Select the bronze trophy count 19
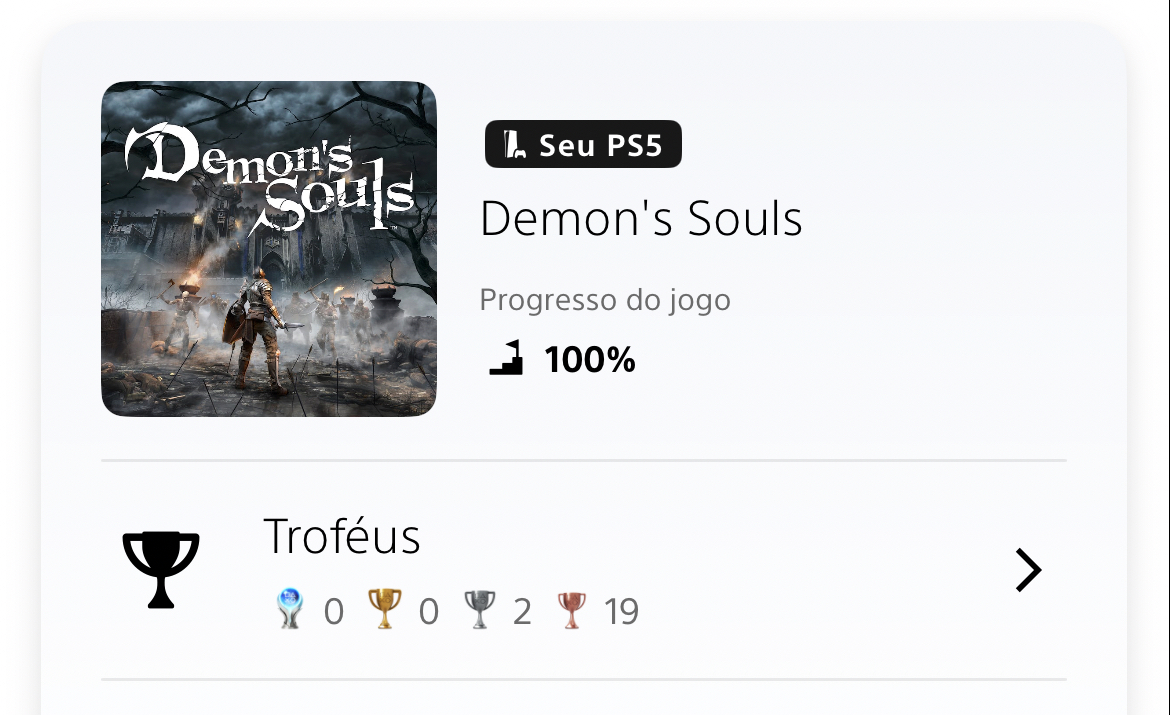 click(x=622, y=612)
